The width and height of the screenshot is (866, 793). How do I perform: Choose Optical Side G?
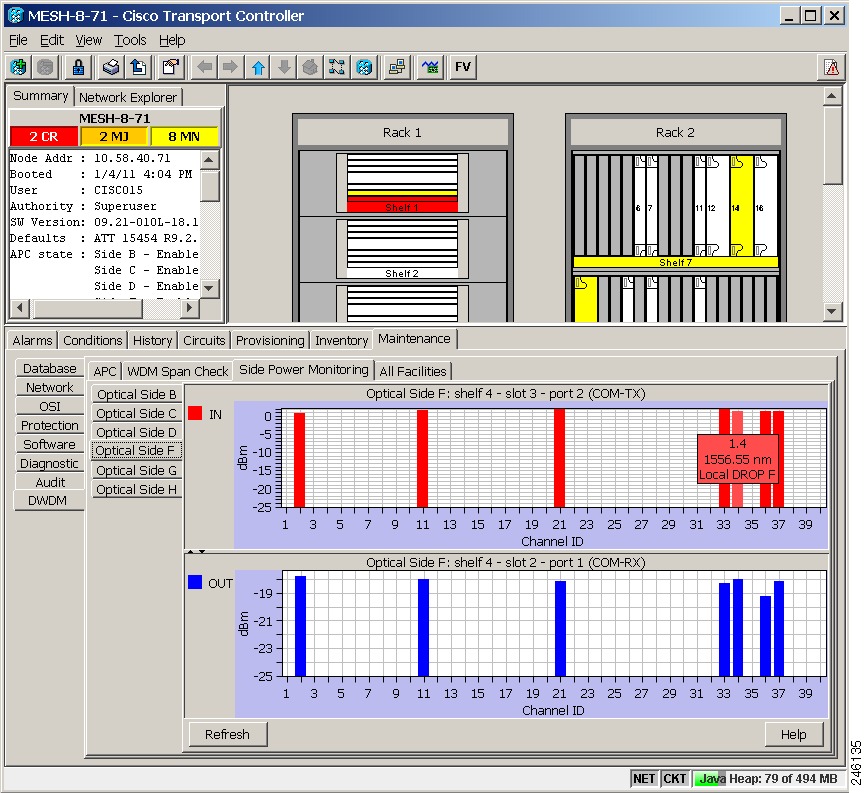point(136,470)
